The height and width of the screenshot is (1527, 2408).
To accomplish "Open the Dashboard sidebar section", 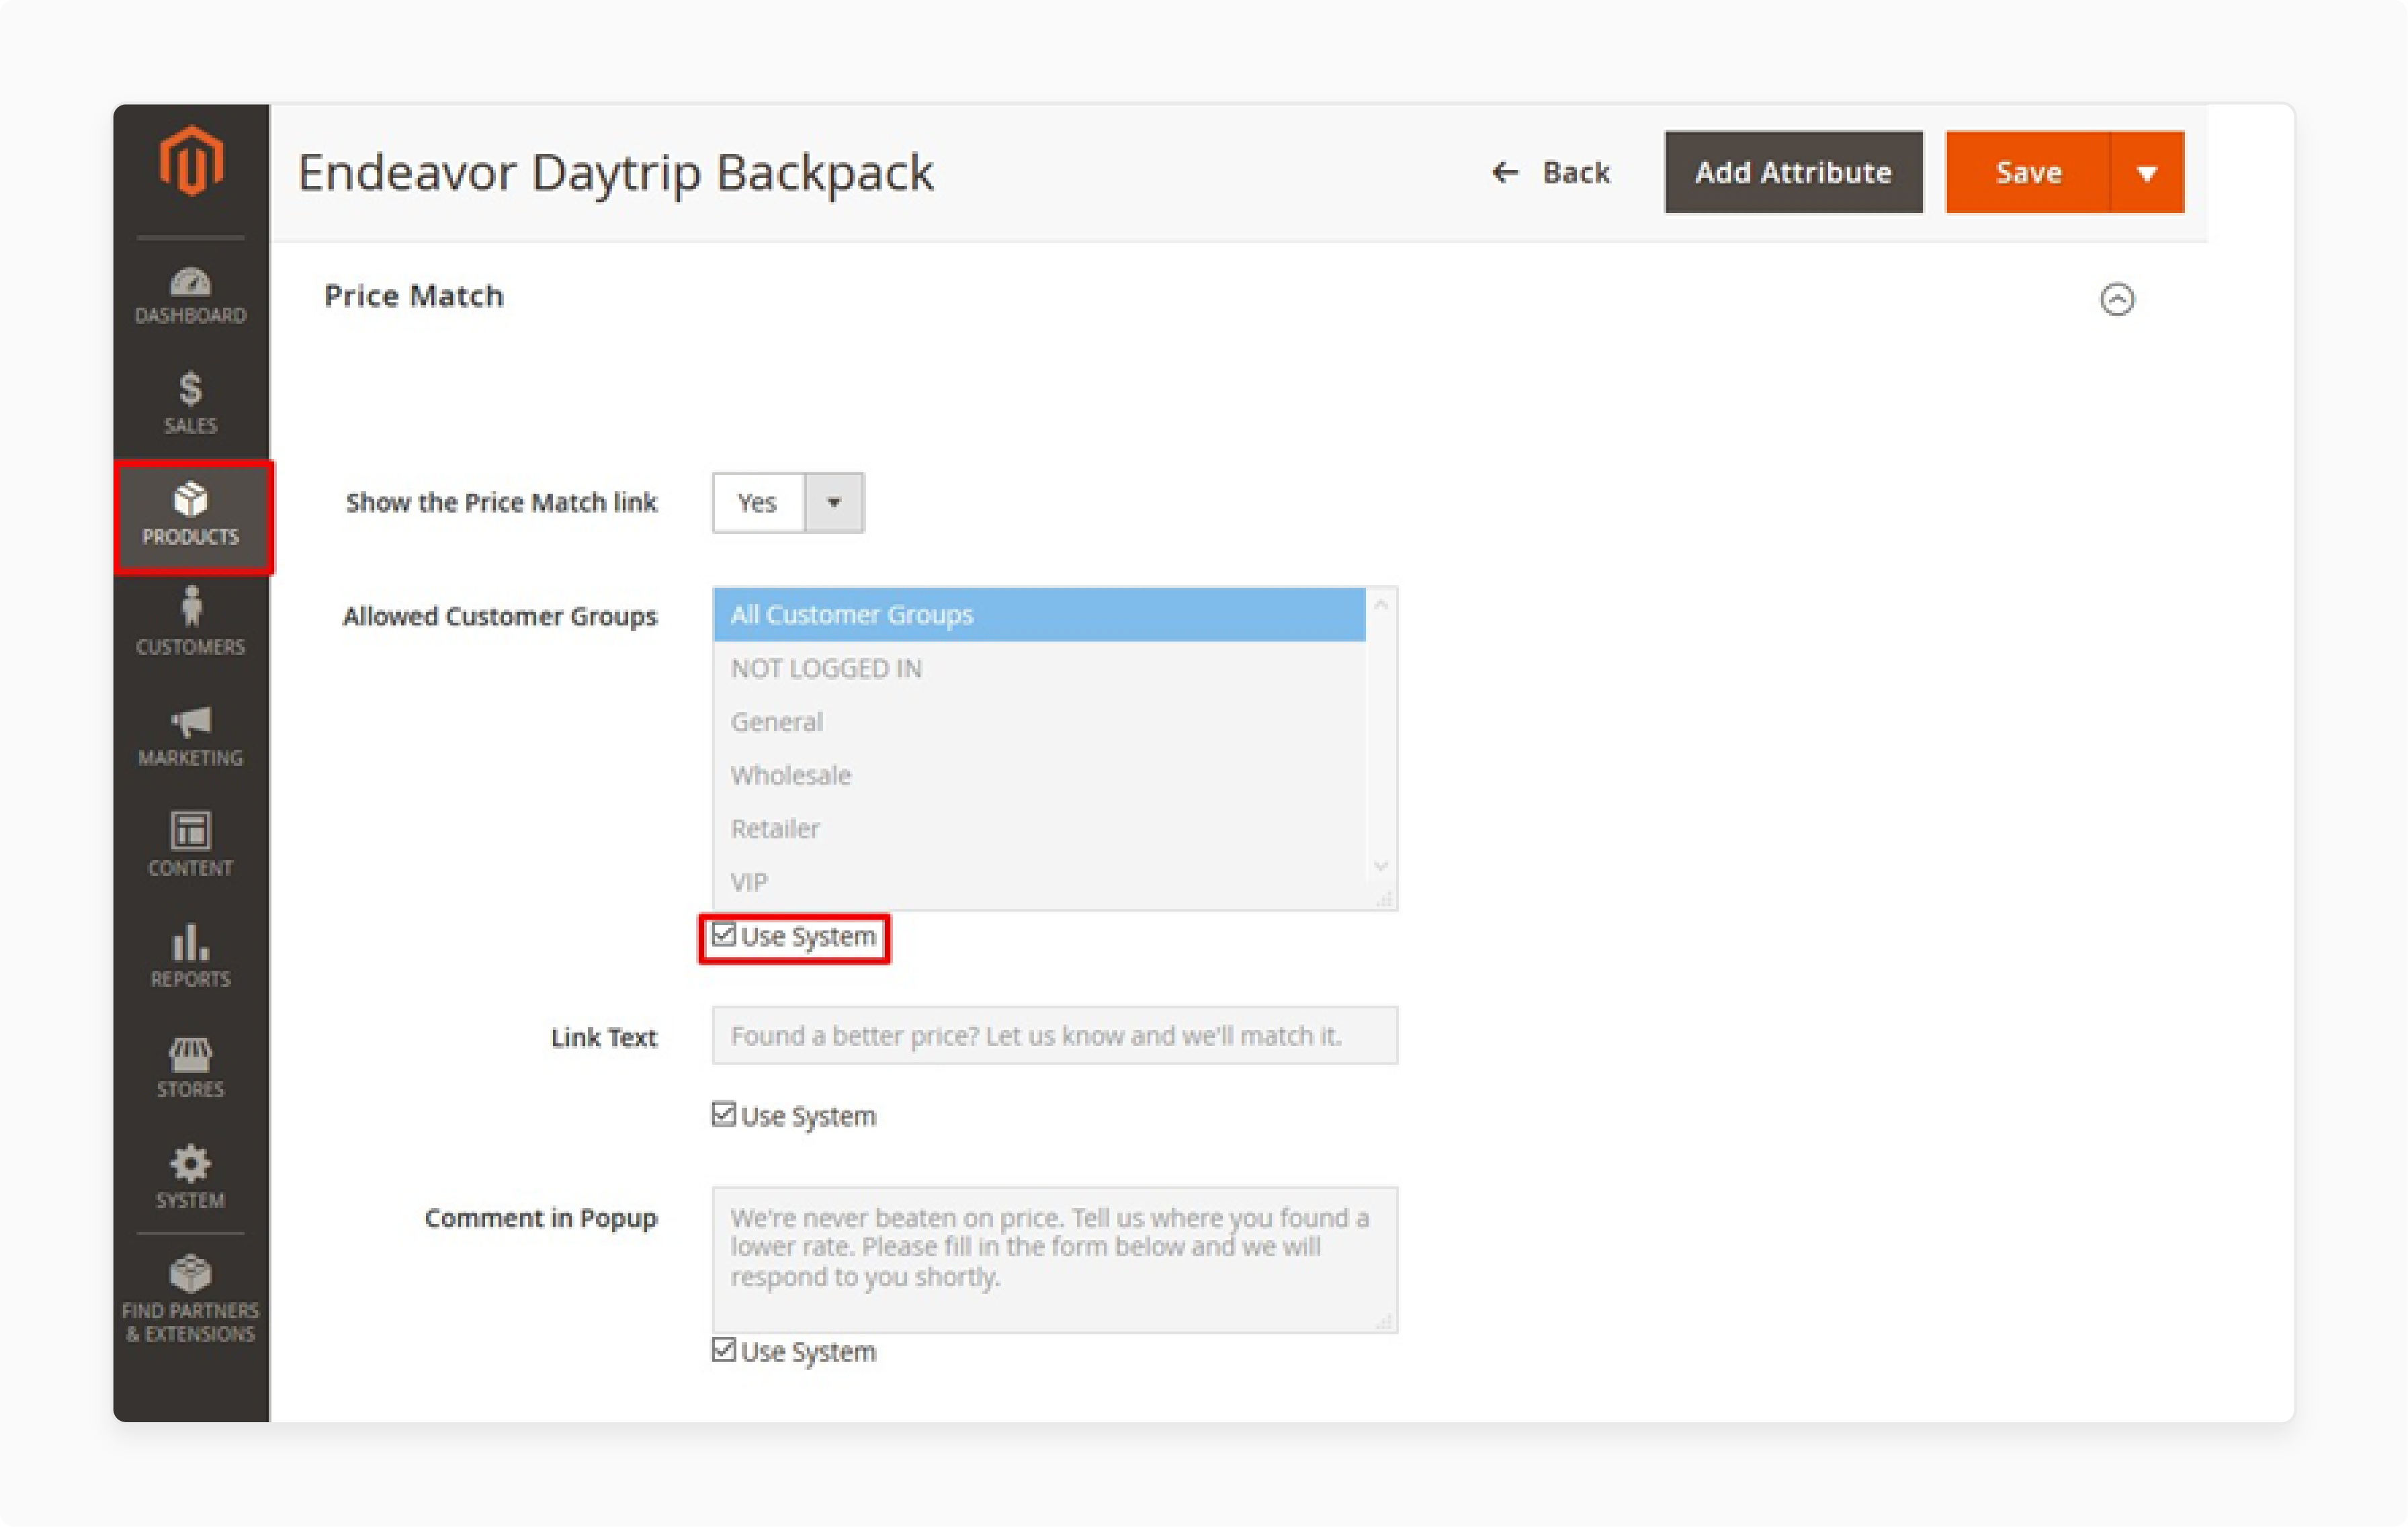I will 190,296.
